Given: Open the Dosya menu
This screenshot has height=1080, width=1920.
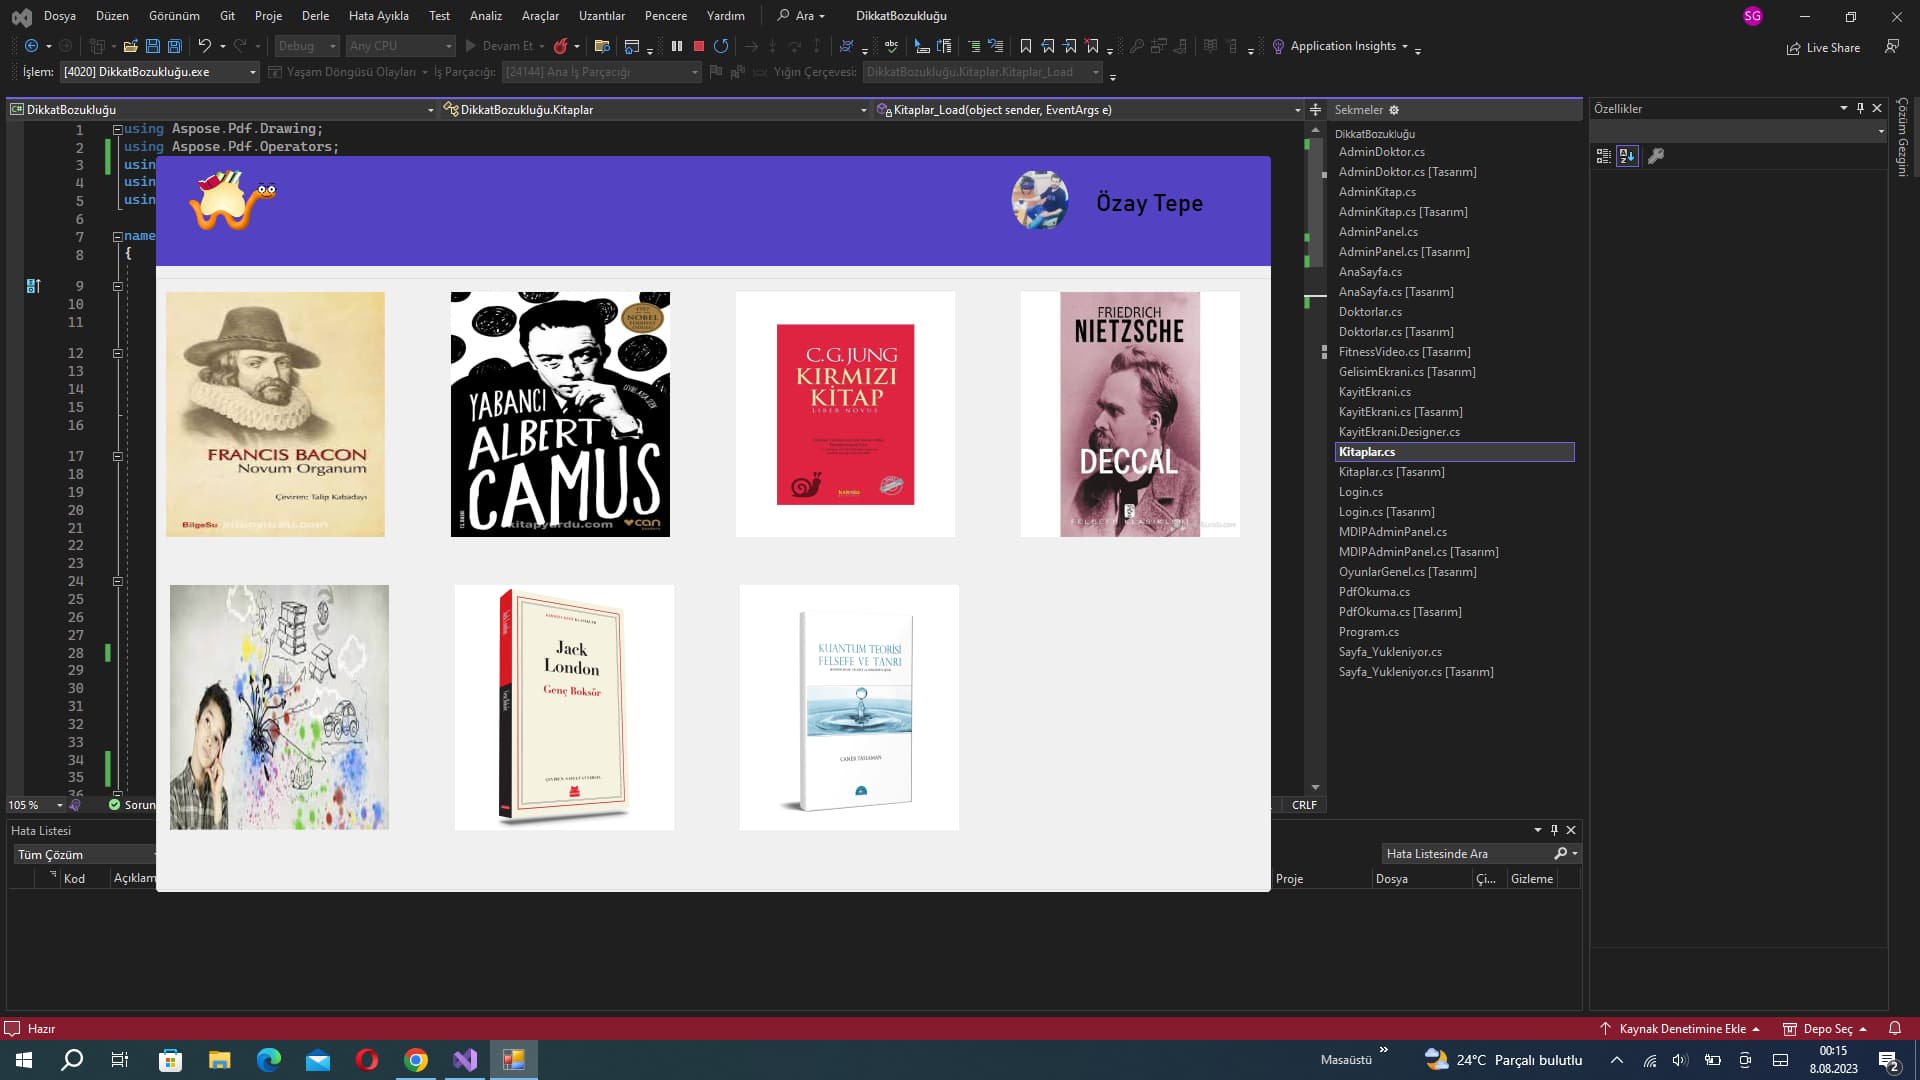Looking at the screenshot, I should pyautogui.click(x=60, y=16).
